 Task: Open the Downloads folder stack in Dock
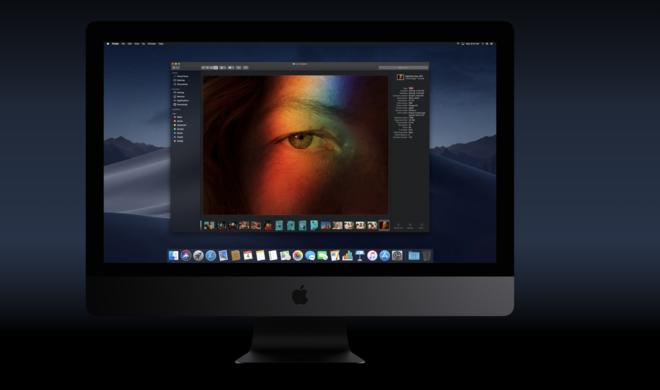point(414,255)
